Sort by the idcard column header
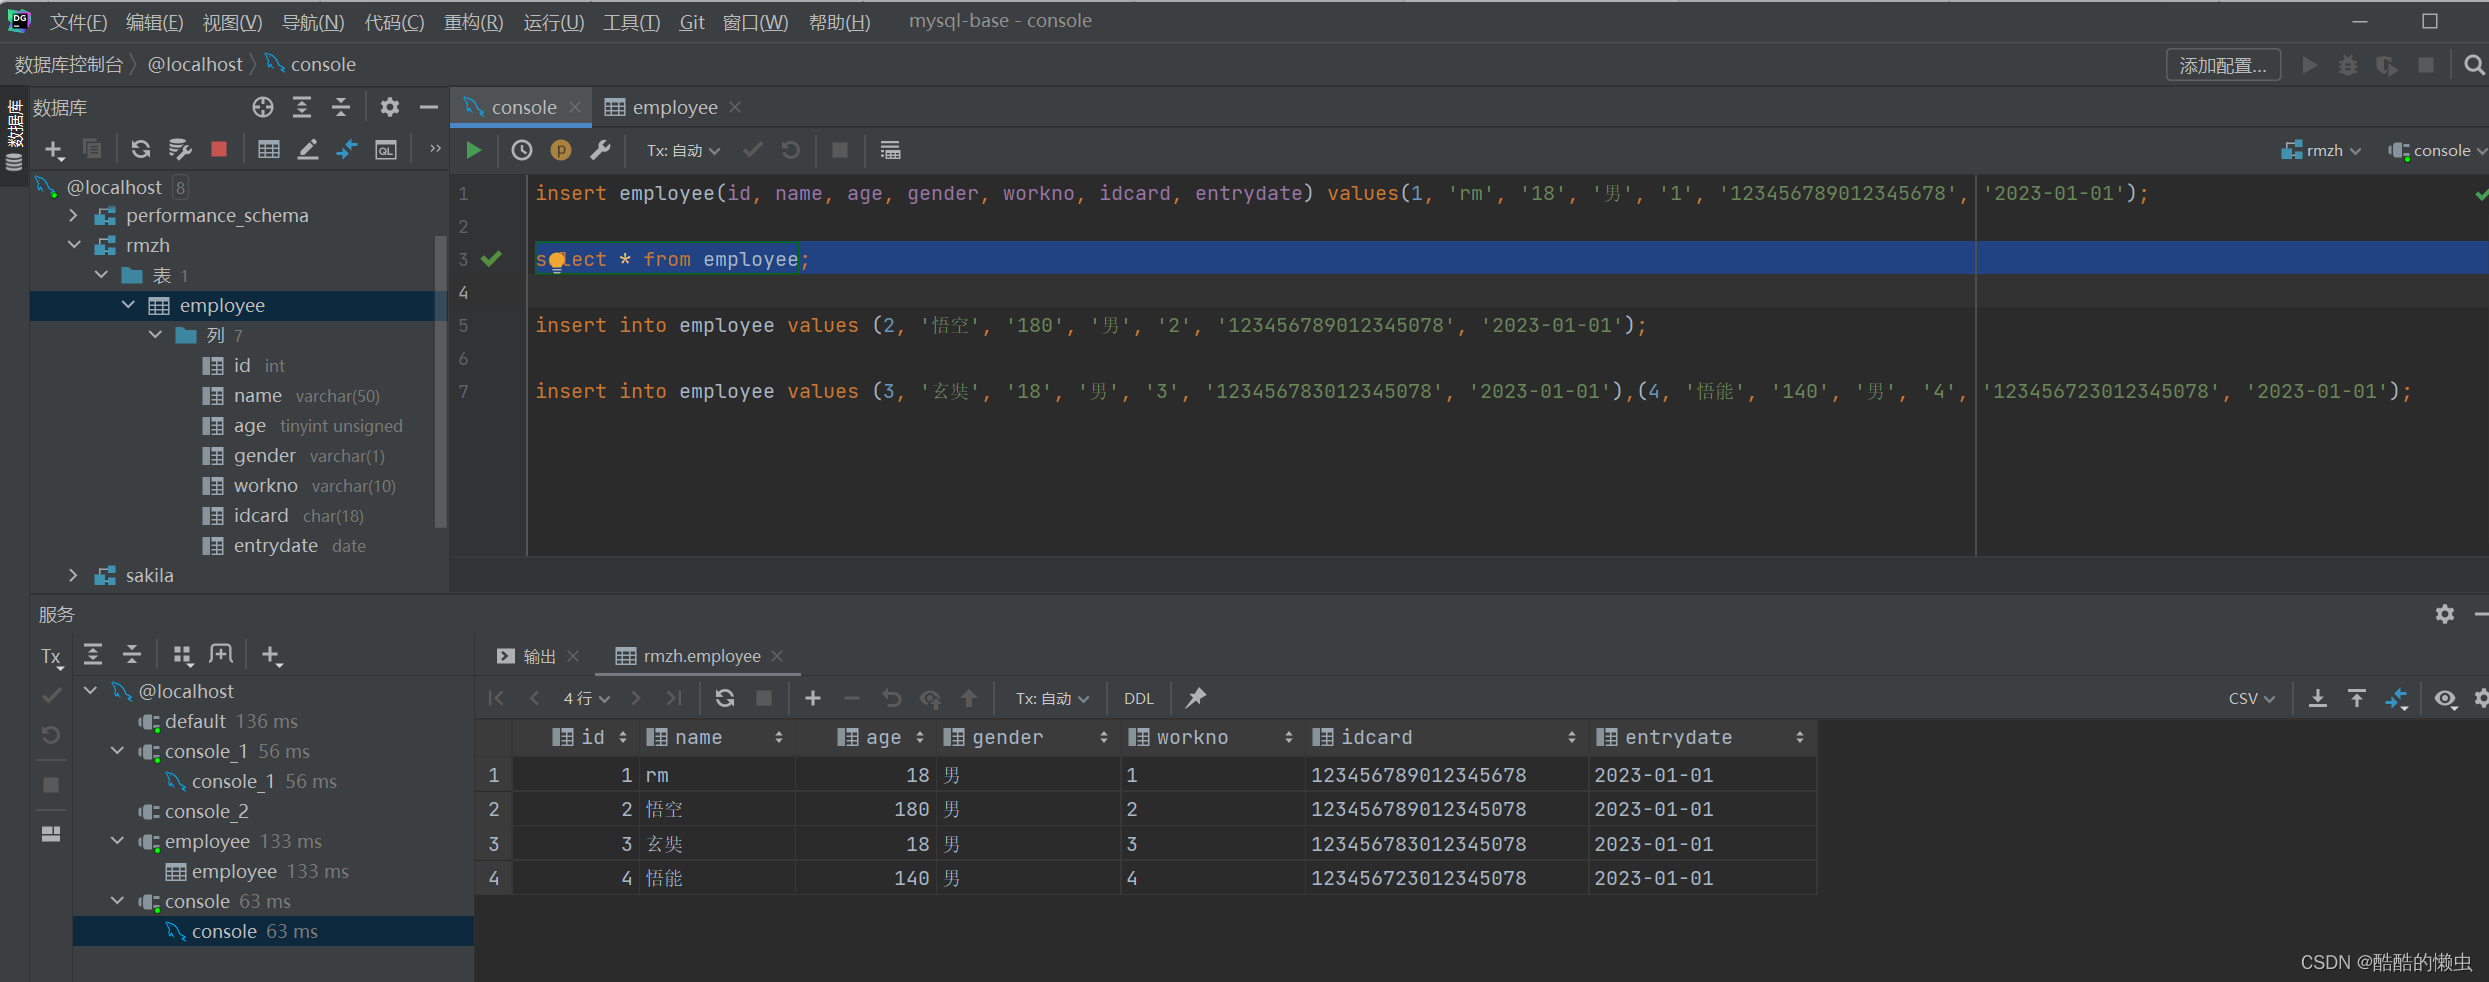The image size is (2489, 982). pyautogui.click(x=1446, y=737)
